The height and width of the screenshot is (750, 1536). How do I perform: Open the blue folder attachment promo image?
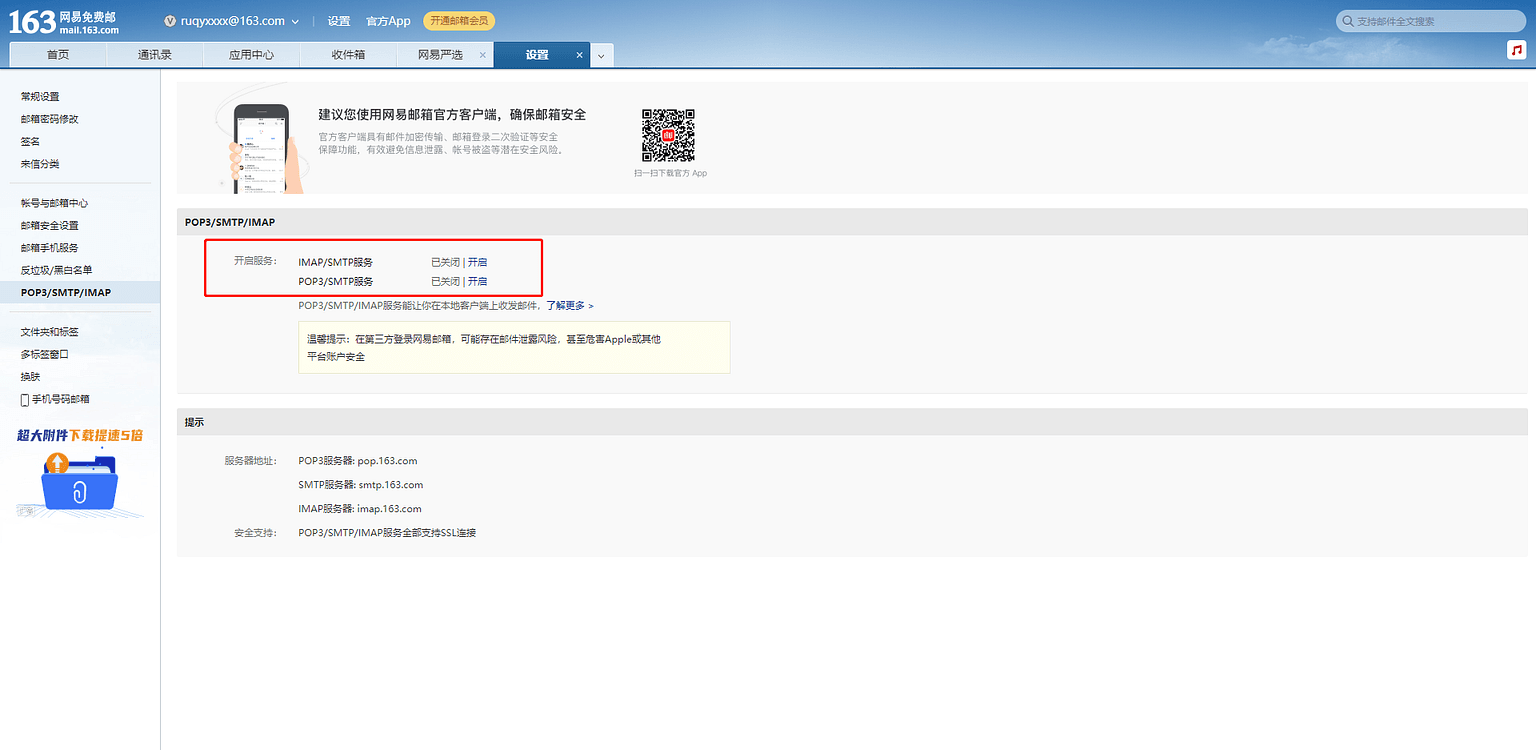tap(80, 483)
